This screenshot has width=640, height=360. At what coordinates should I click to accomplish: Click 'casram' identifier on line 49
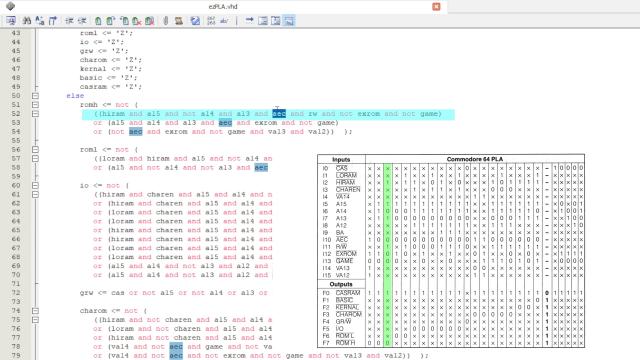[x=93, y=87]
